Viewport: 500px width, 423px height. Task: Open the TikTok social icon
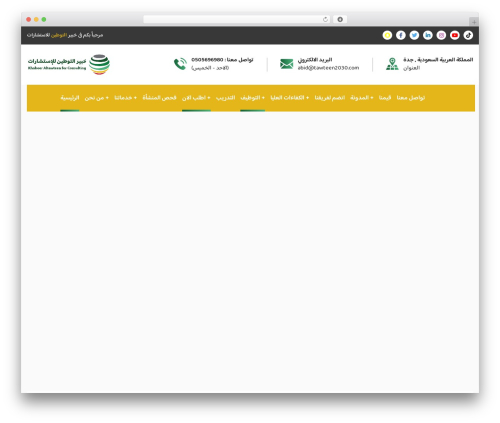468,35
